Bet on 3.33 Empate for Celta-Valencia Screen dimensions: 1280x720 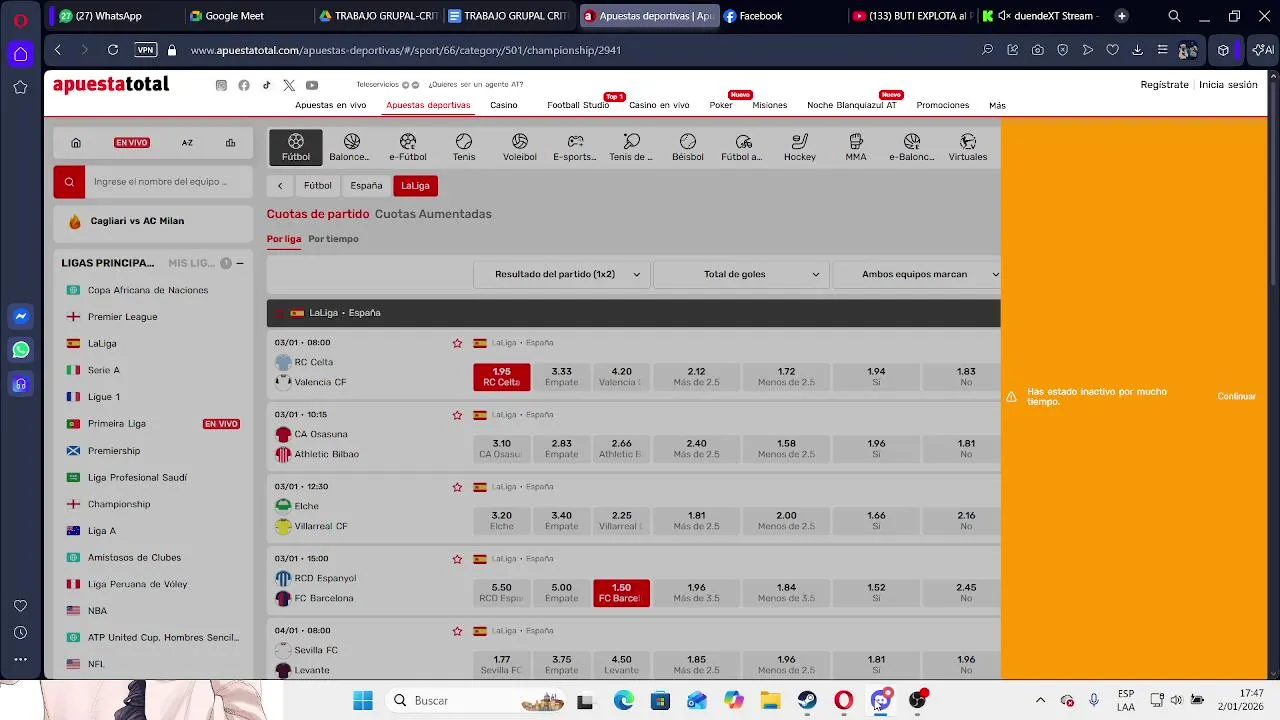tap(561, 377)
